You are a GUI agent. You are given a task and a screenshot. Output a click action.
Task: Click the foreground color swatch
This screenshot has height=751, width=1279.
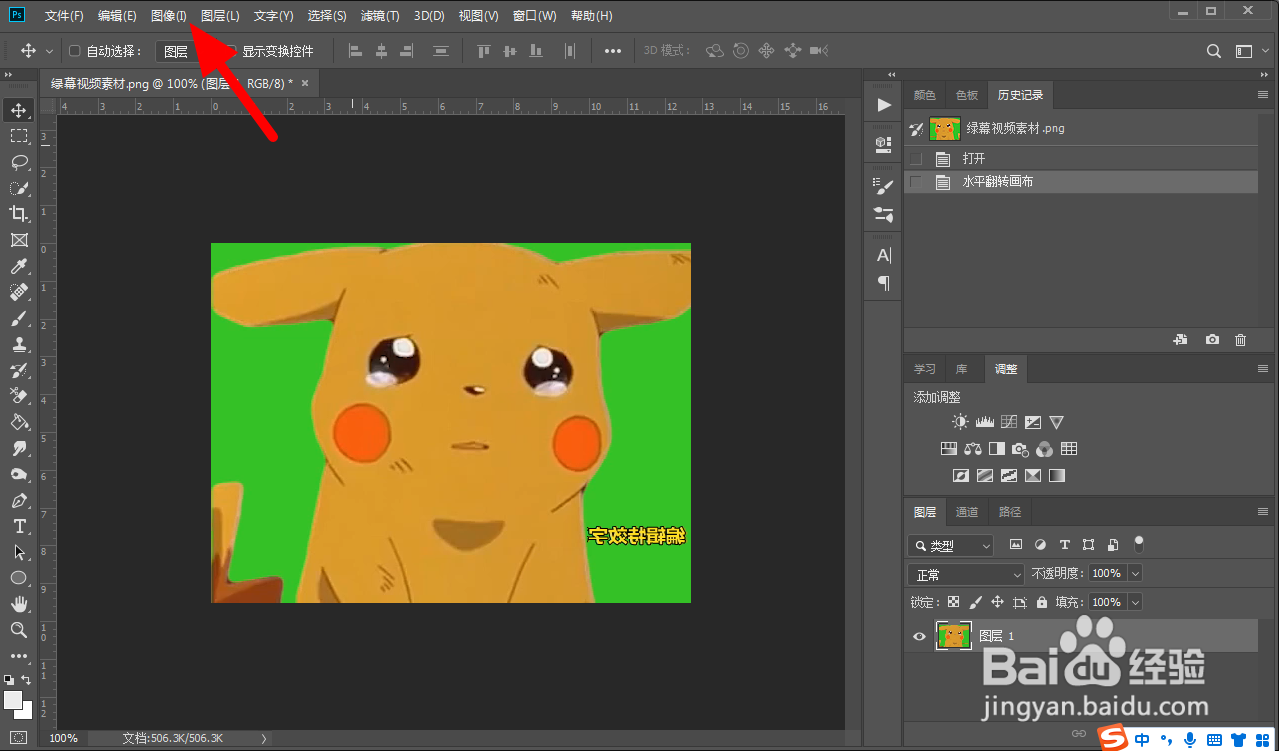point(13,700)
